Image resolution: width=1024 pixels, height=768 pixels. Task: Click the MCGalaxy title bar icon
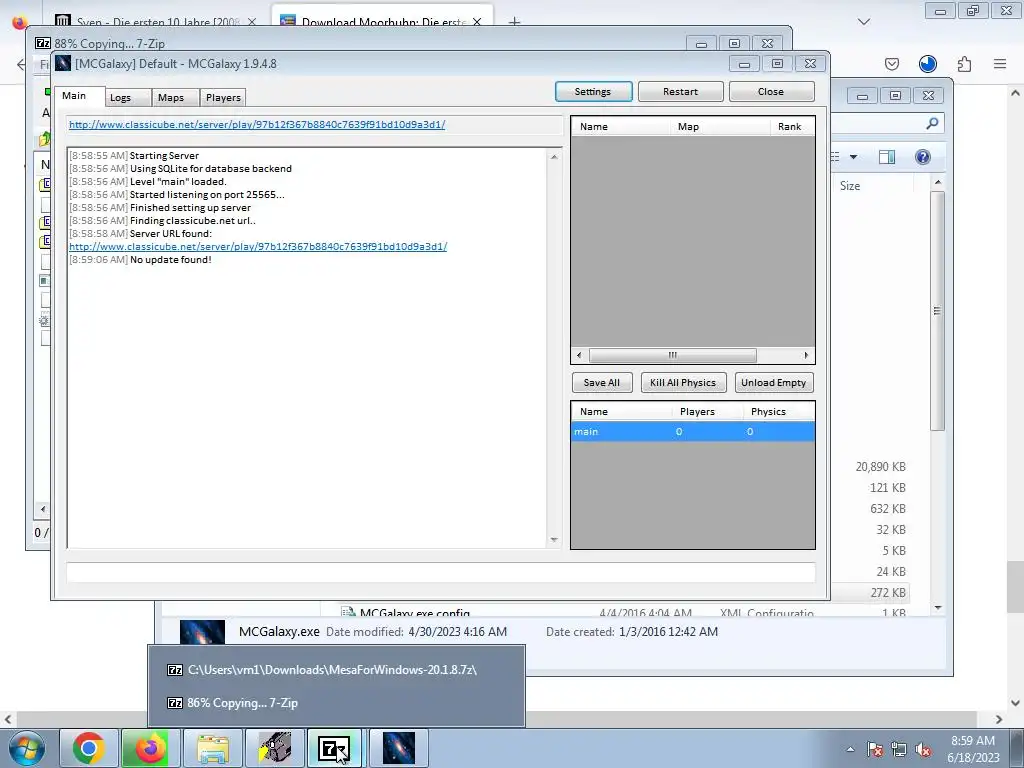[x=63, y=63]
